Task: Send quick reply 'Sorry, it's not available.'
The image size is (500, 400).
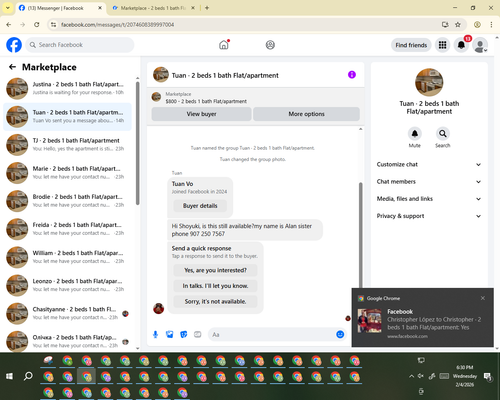Action: (x=215, y=301)
